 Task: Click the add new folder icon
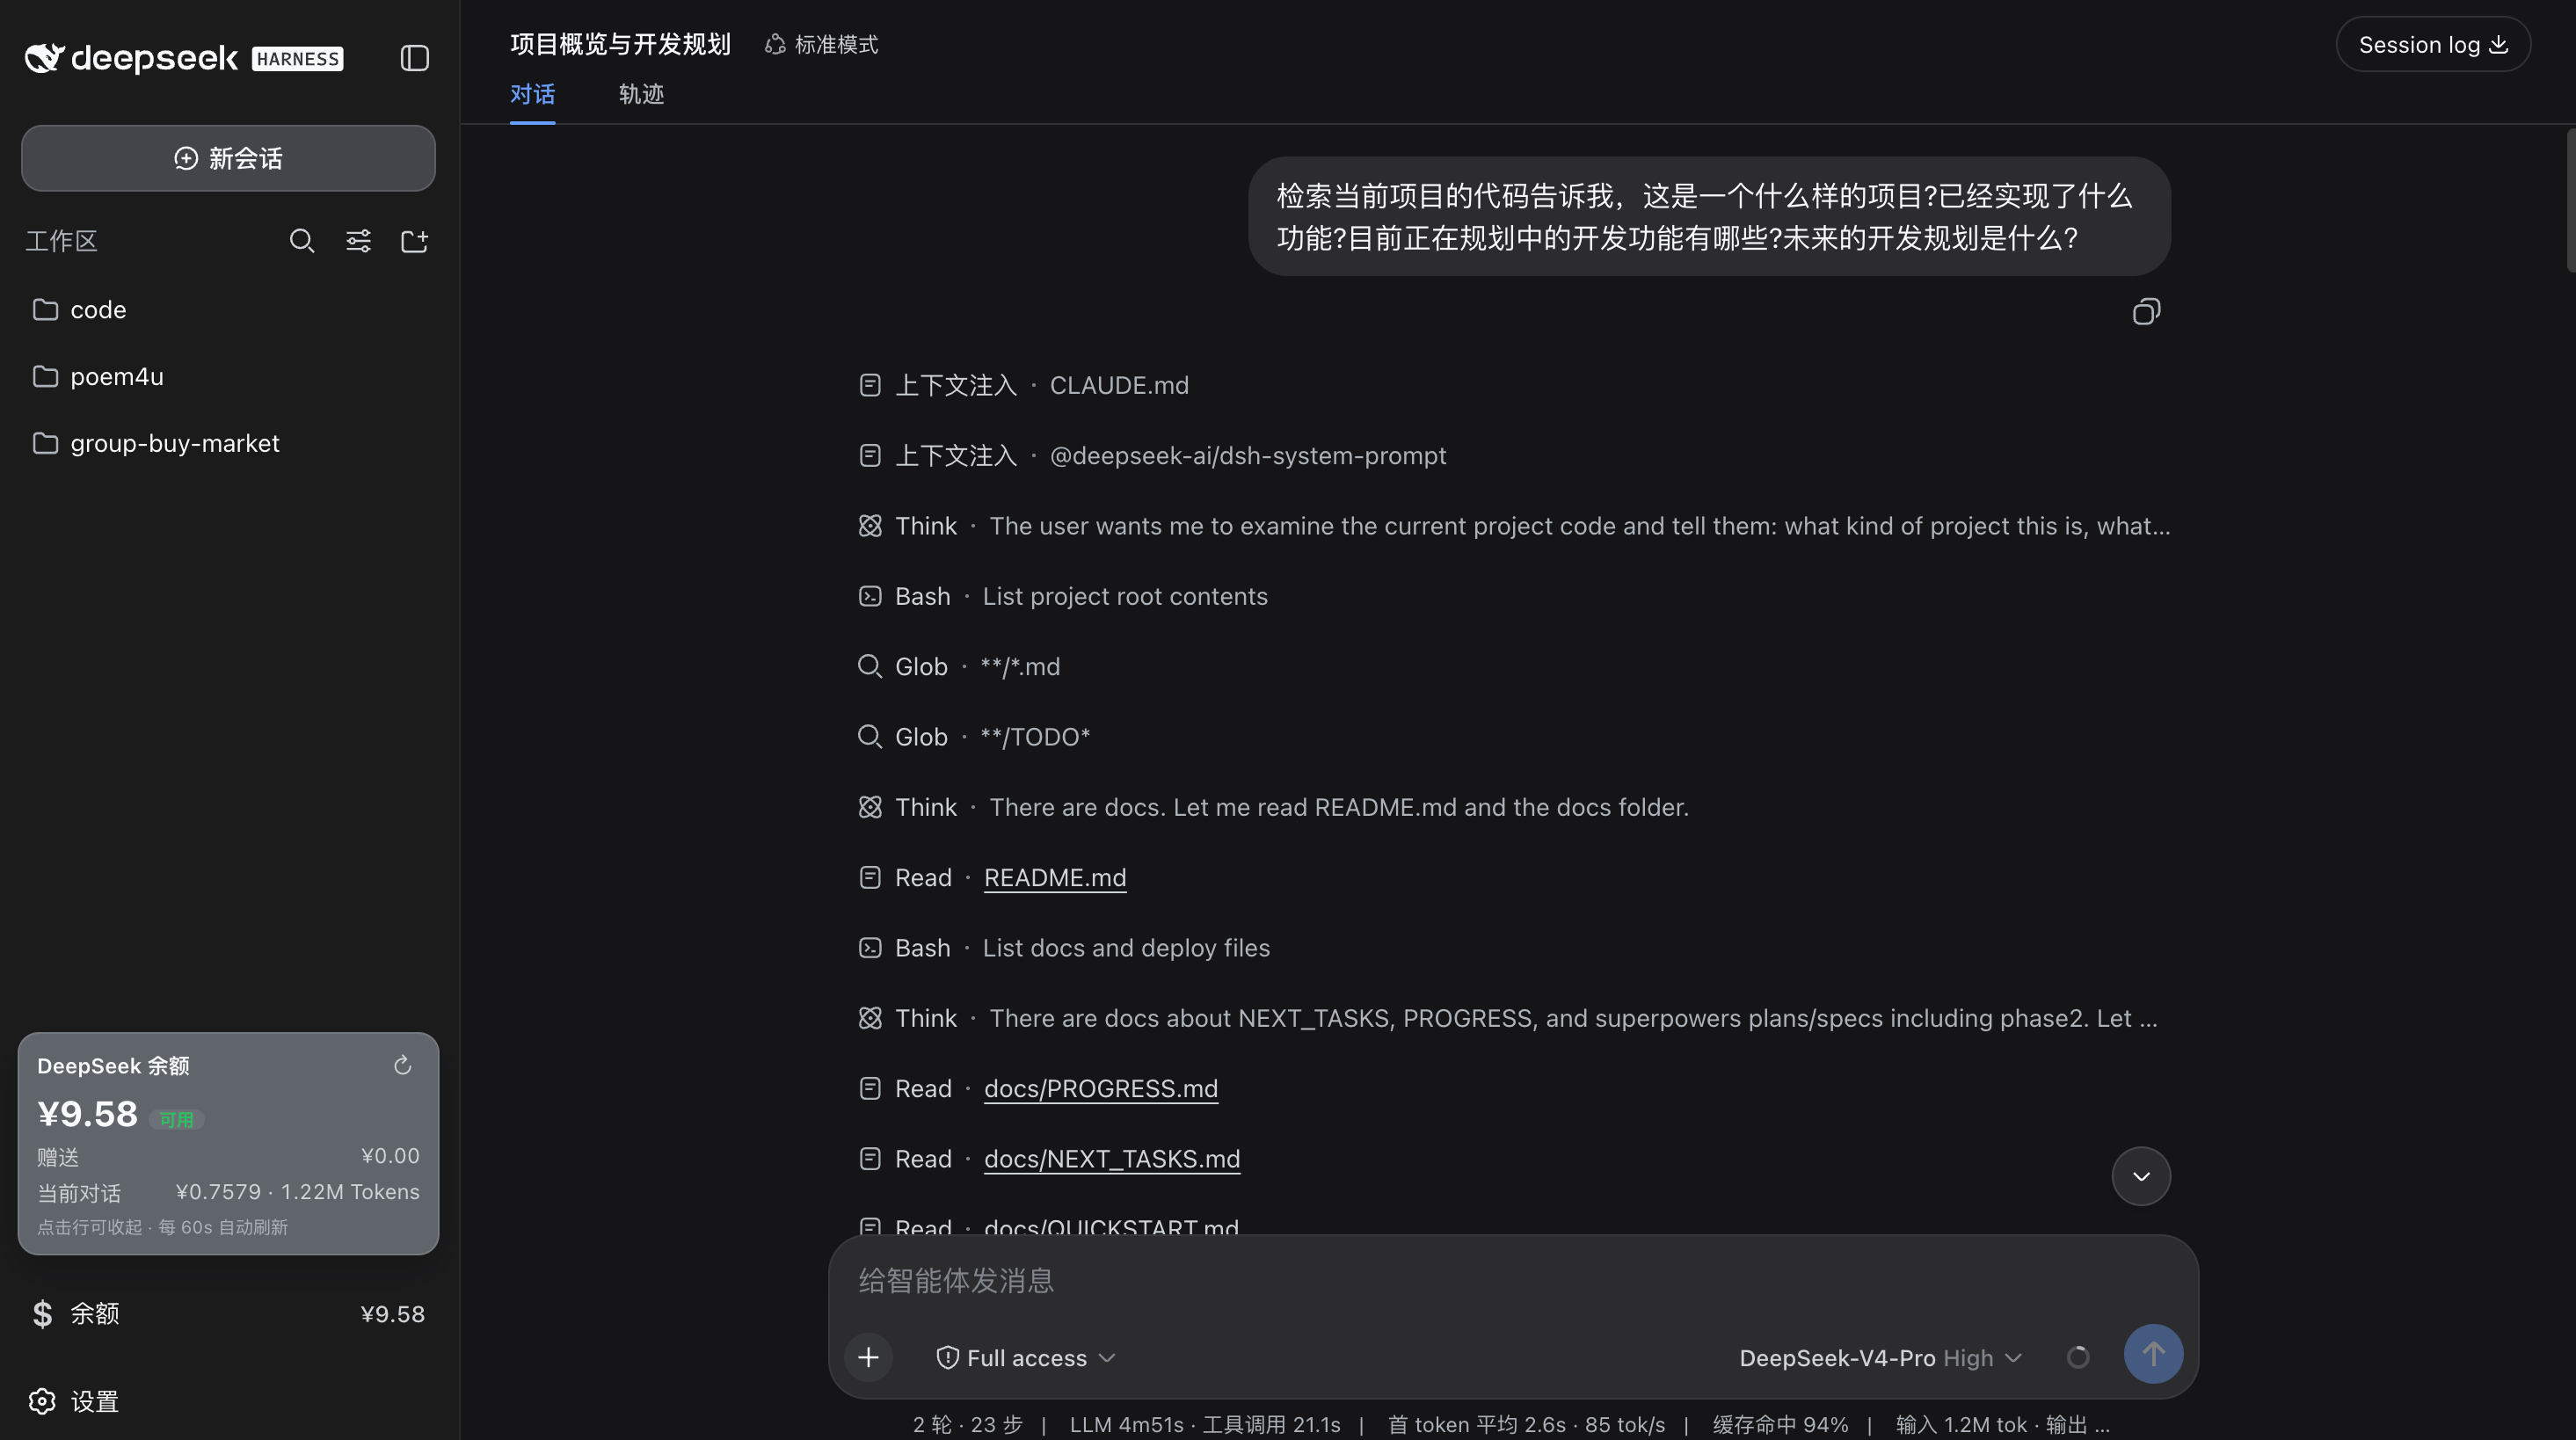414,241
